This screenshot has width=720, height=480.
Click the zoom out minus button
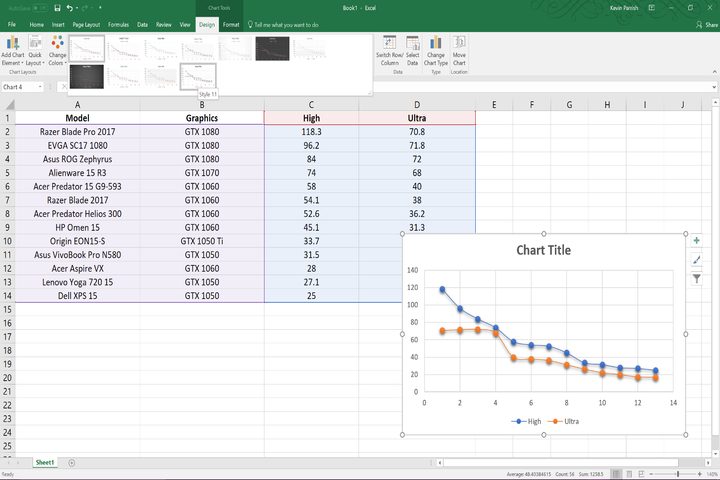[651, 474]
